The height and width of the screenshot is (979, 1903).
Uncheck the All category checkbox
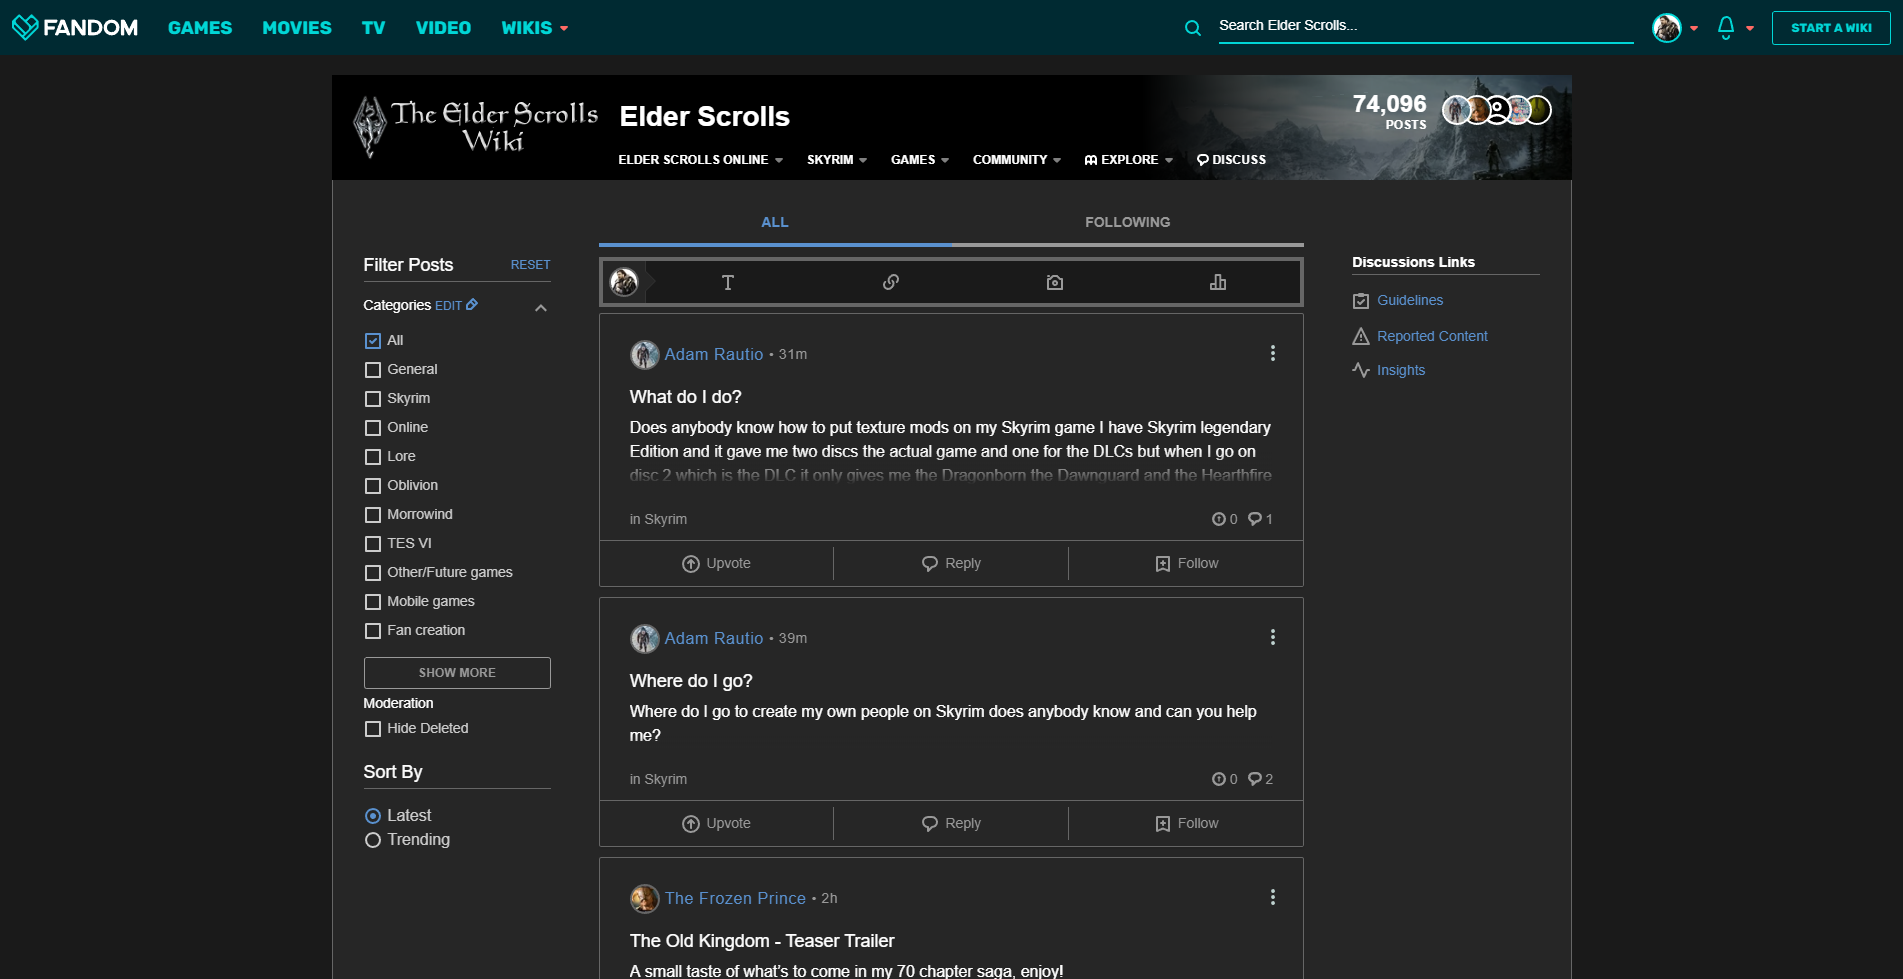pos(373,341)
